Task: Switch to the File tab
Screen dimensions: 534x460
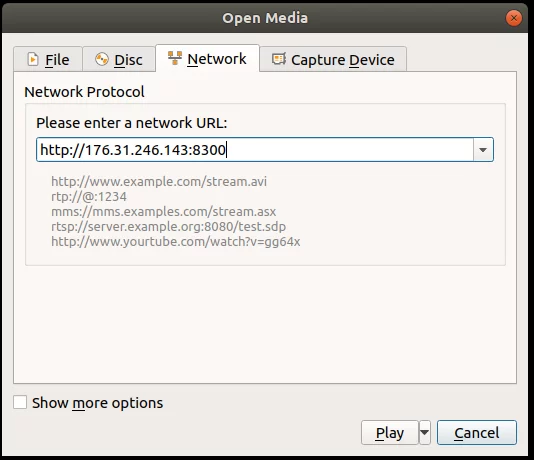Action: pyautogui.click(x=48, y=59)
